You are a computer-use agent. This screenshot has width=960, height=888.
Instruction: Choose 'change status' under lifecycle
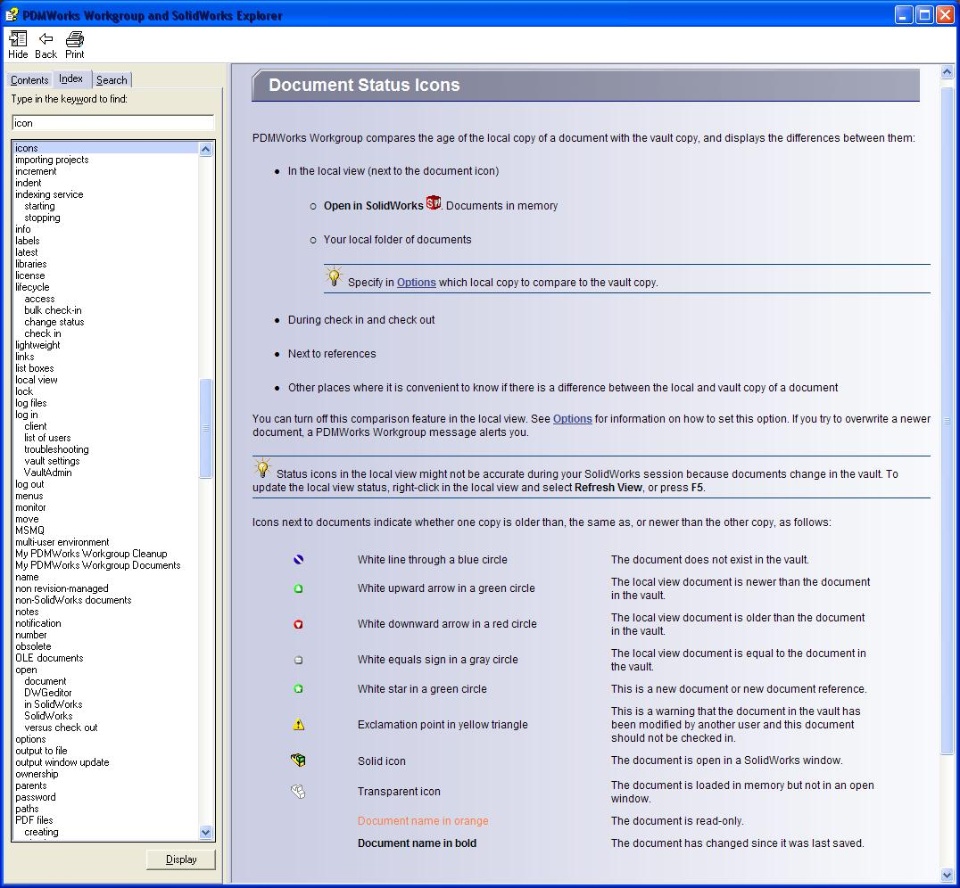tap(54, 322)
